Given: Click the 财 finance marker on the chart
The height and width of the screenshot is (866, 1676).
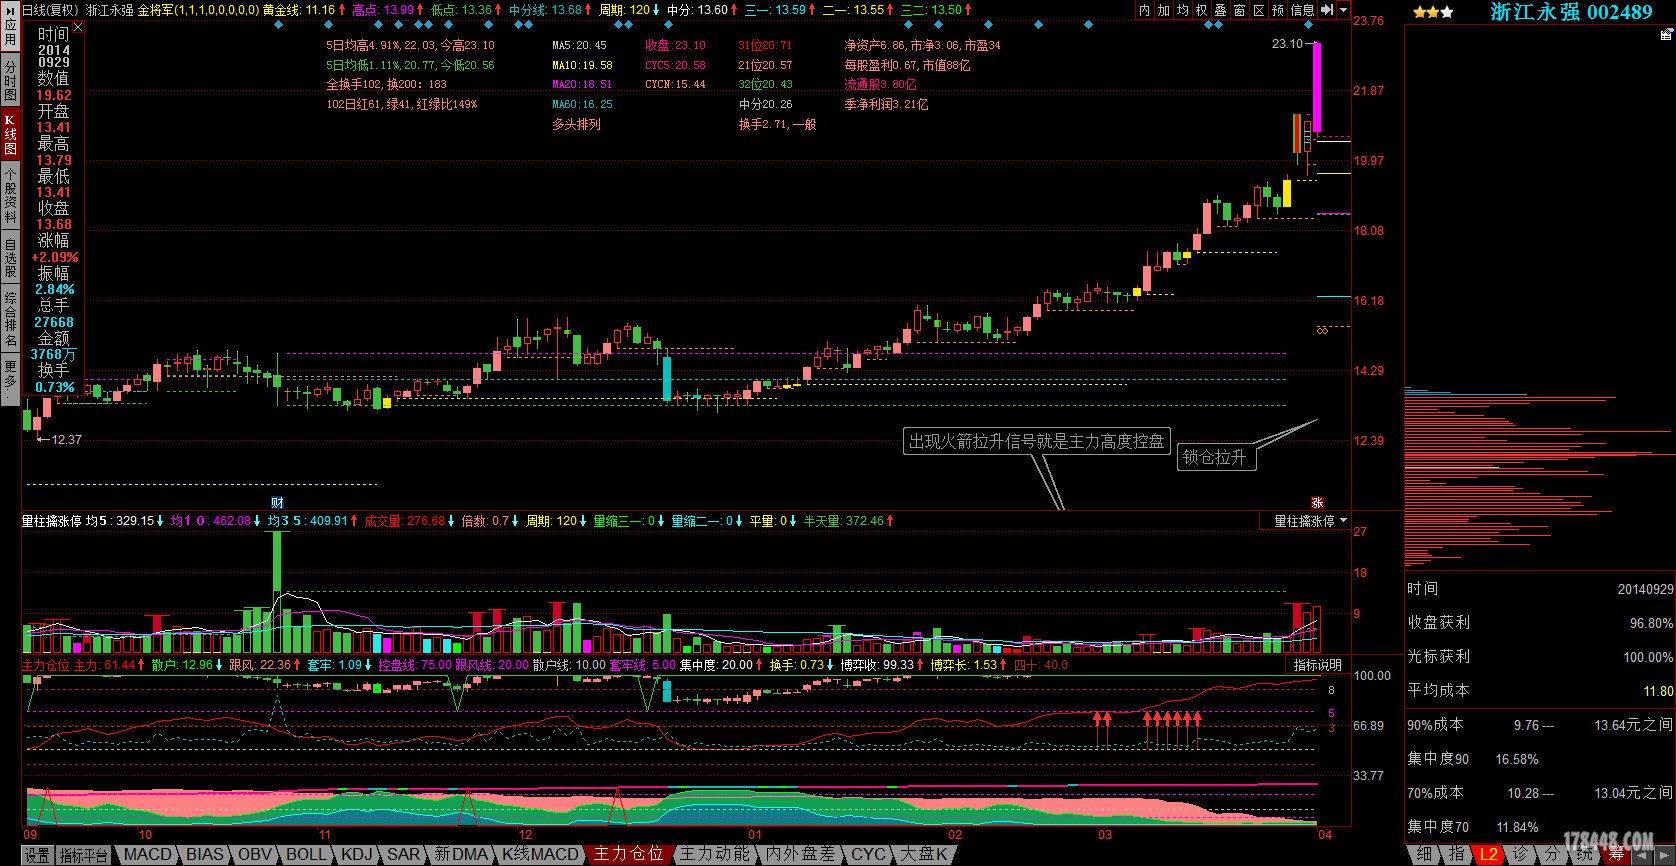Looking at the screenshot, I should 277,502.
